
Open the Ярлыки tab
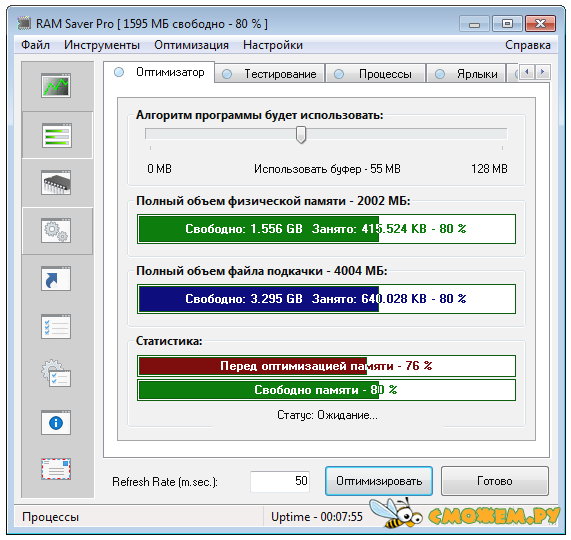coord(466,74)
